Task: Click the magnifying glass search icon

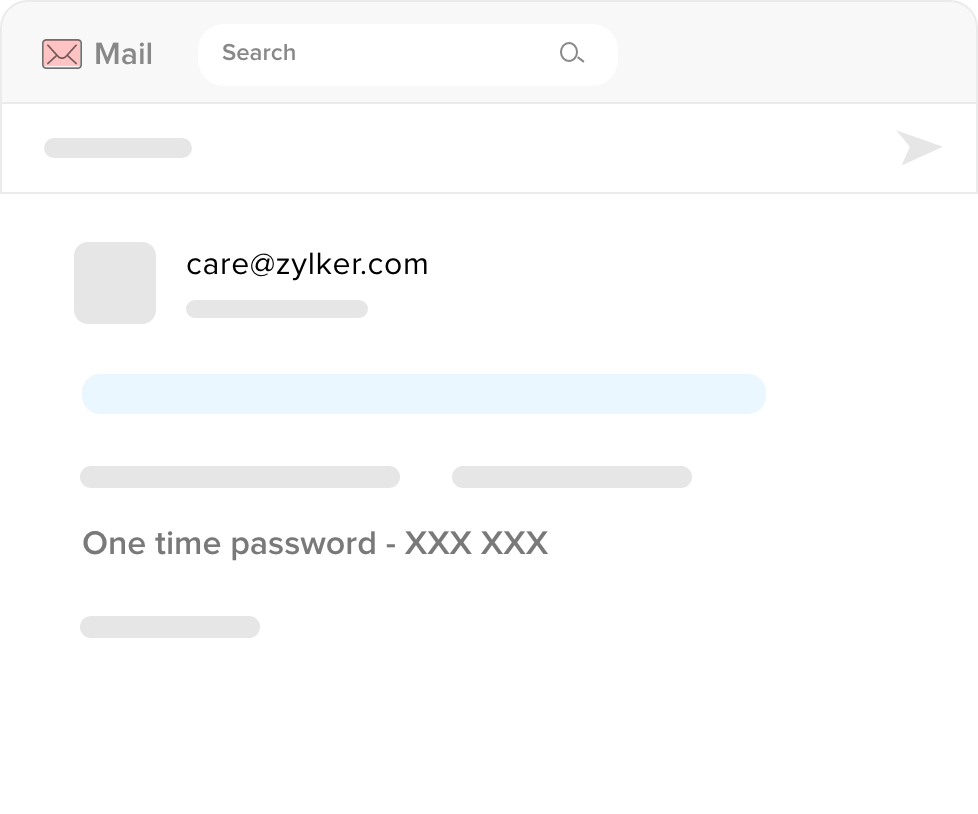Action: [571, 54]
